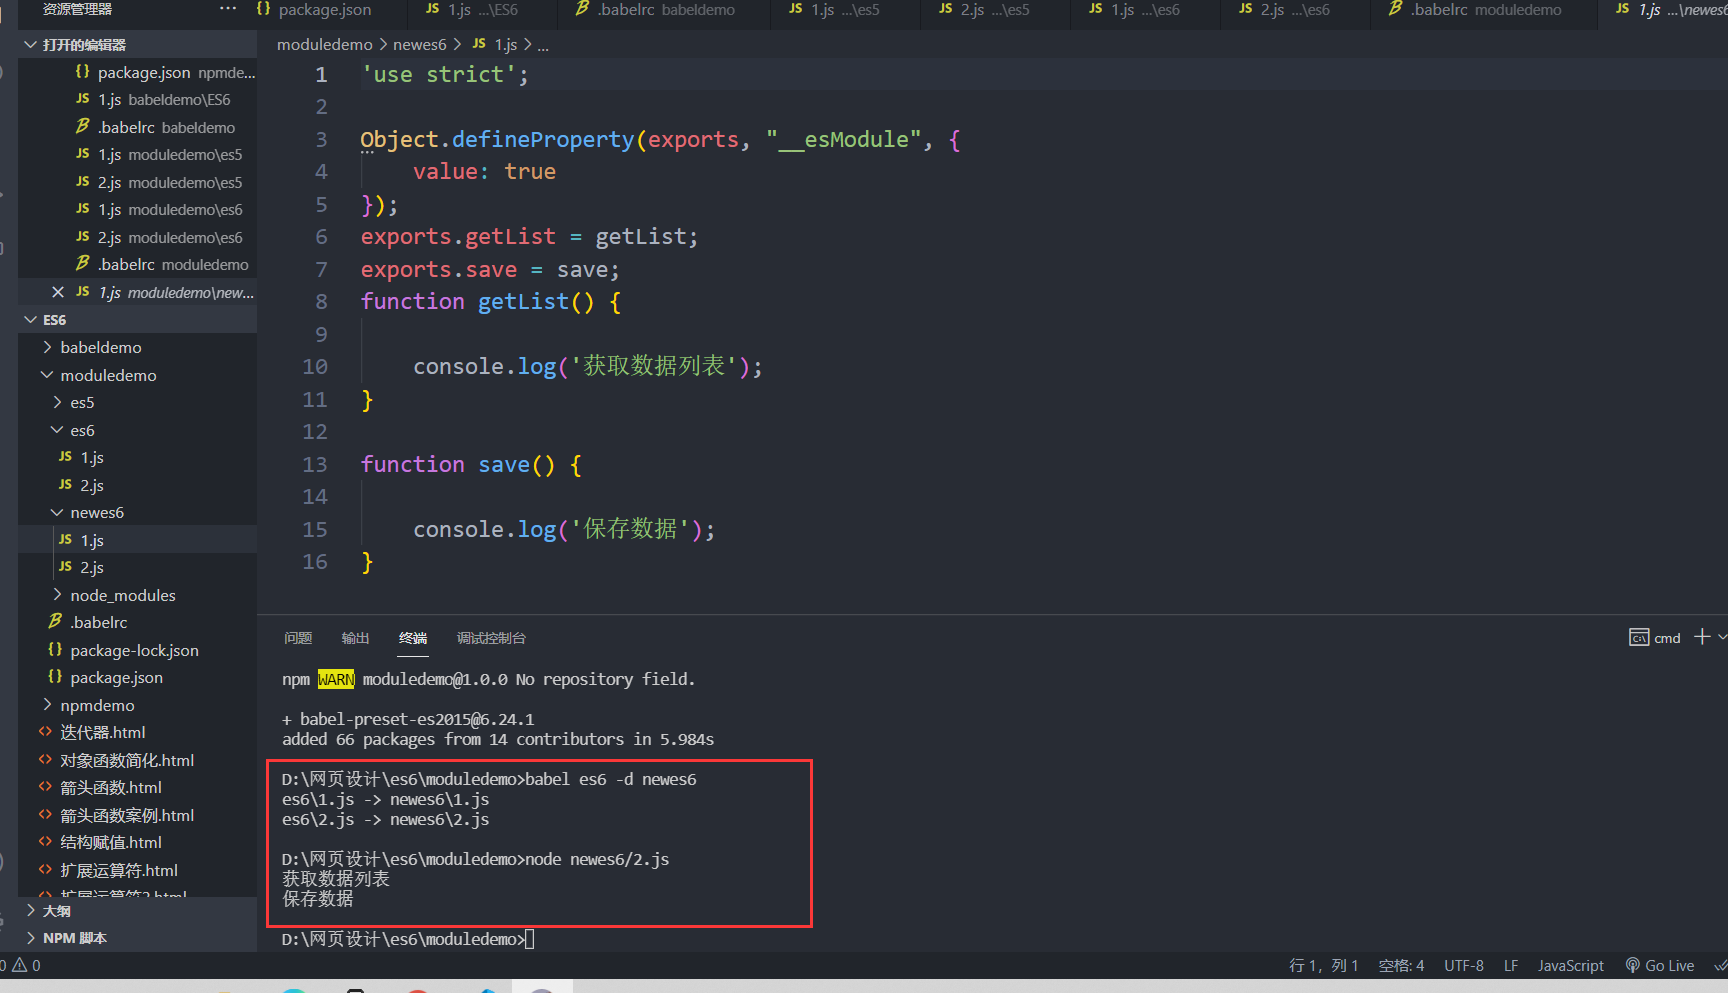This screenshot has height=993, width=1728.
Task: Click newes6 in the breadcrumb
Action: (419, 45)
